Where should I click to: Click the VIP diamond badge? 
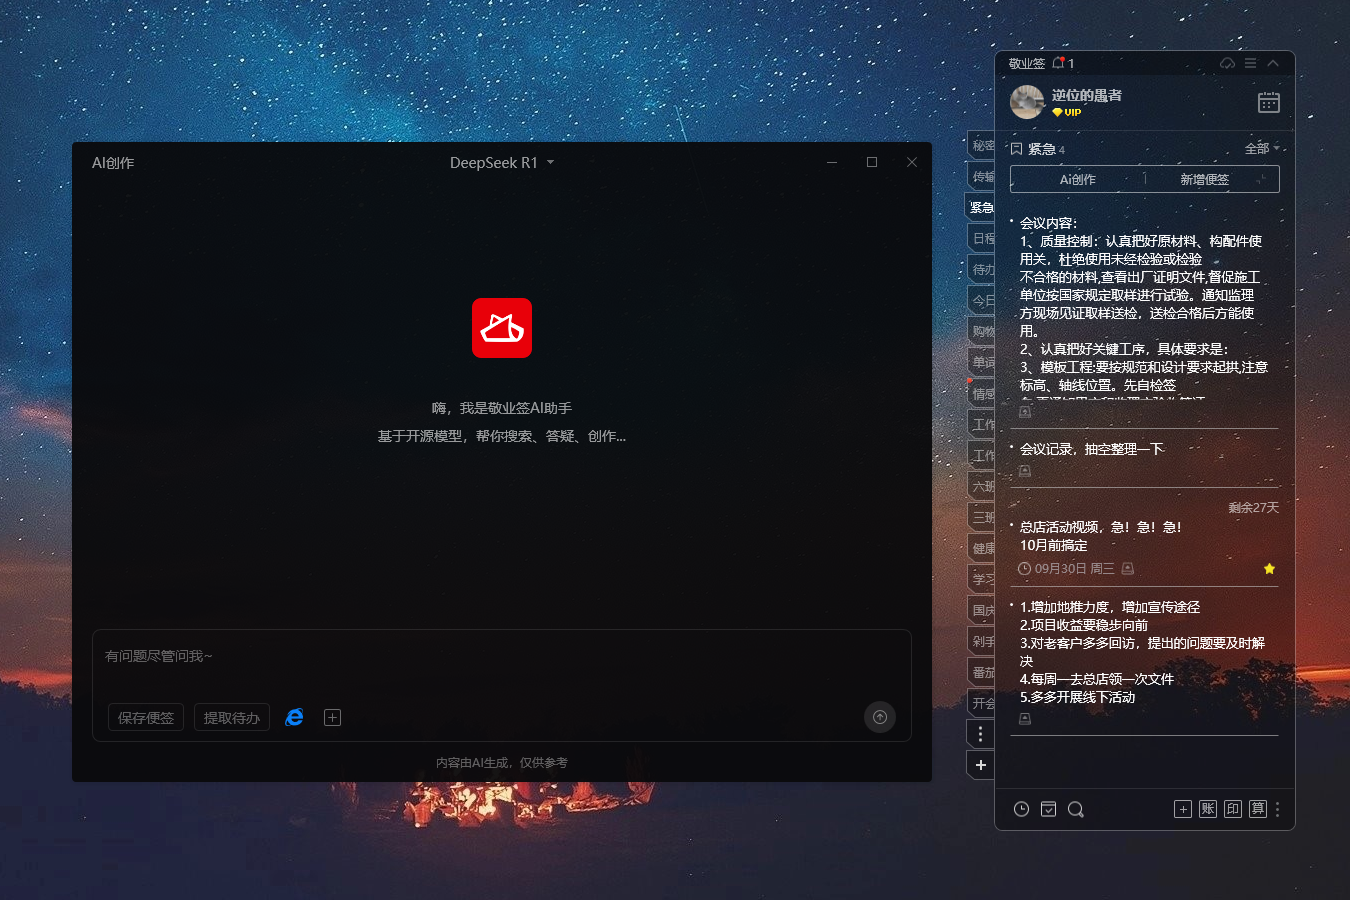[x=1066, y=113]
